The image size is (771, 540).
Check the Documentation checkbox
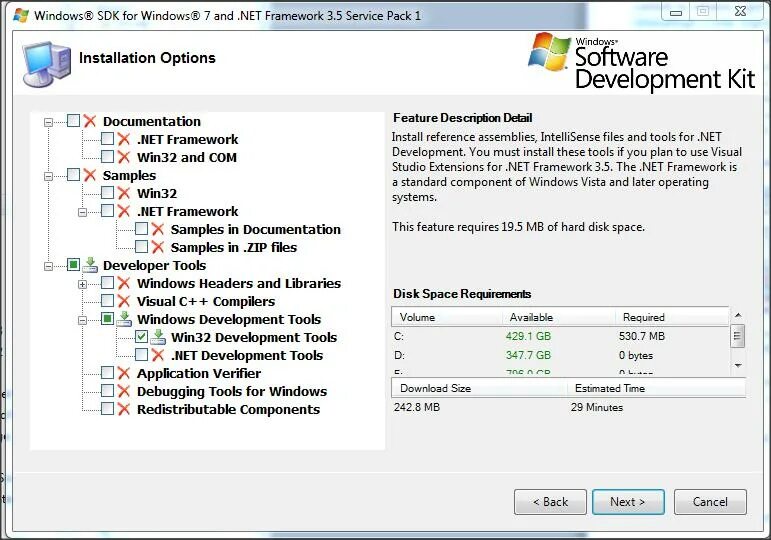73,120
